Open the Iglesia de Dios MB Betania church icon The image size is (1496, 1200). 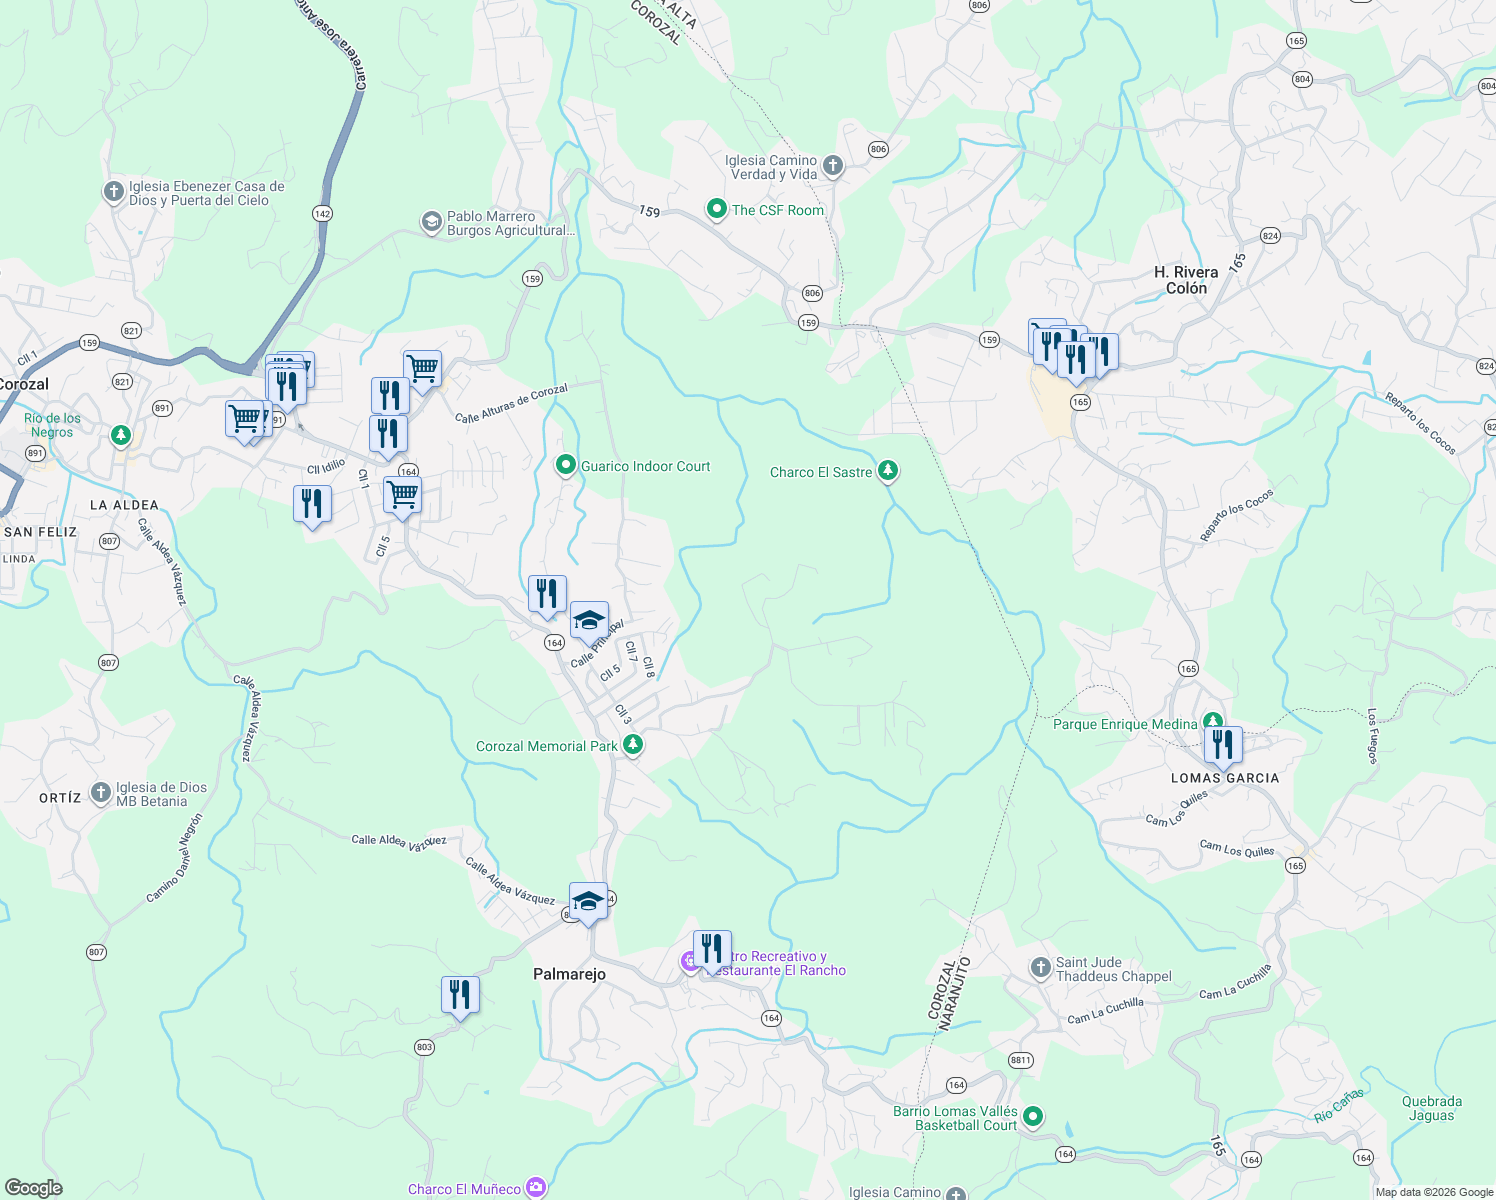pyautogui.click(x=100, y=793)
